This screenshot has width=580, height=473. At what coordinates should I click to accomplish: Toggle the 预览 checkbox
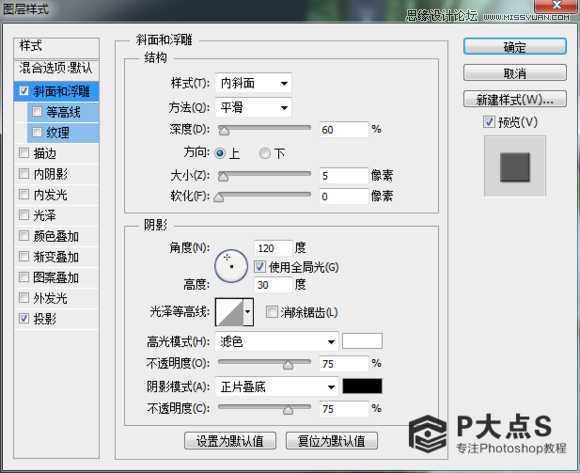tap(489, 122)
